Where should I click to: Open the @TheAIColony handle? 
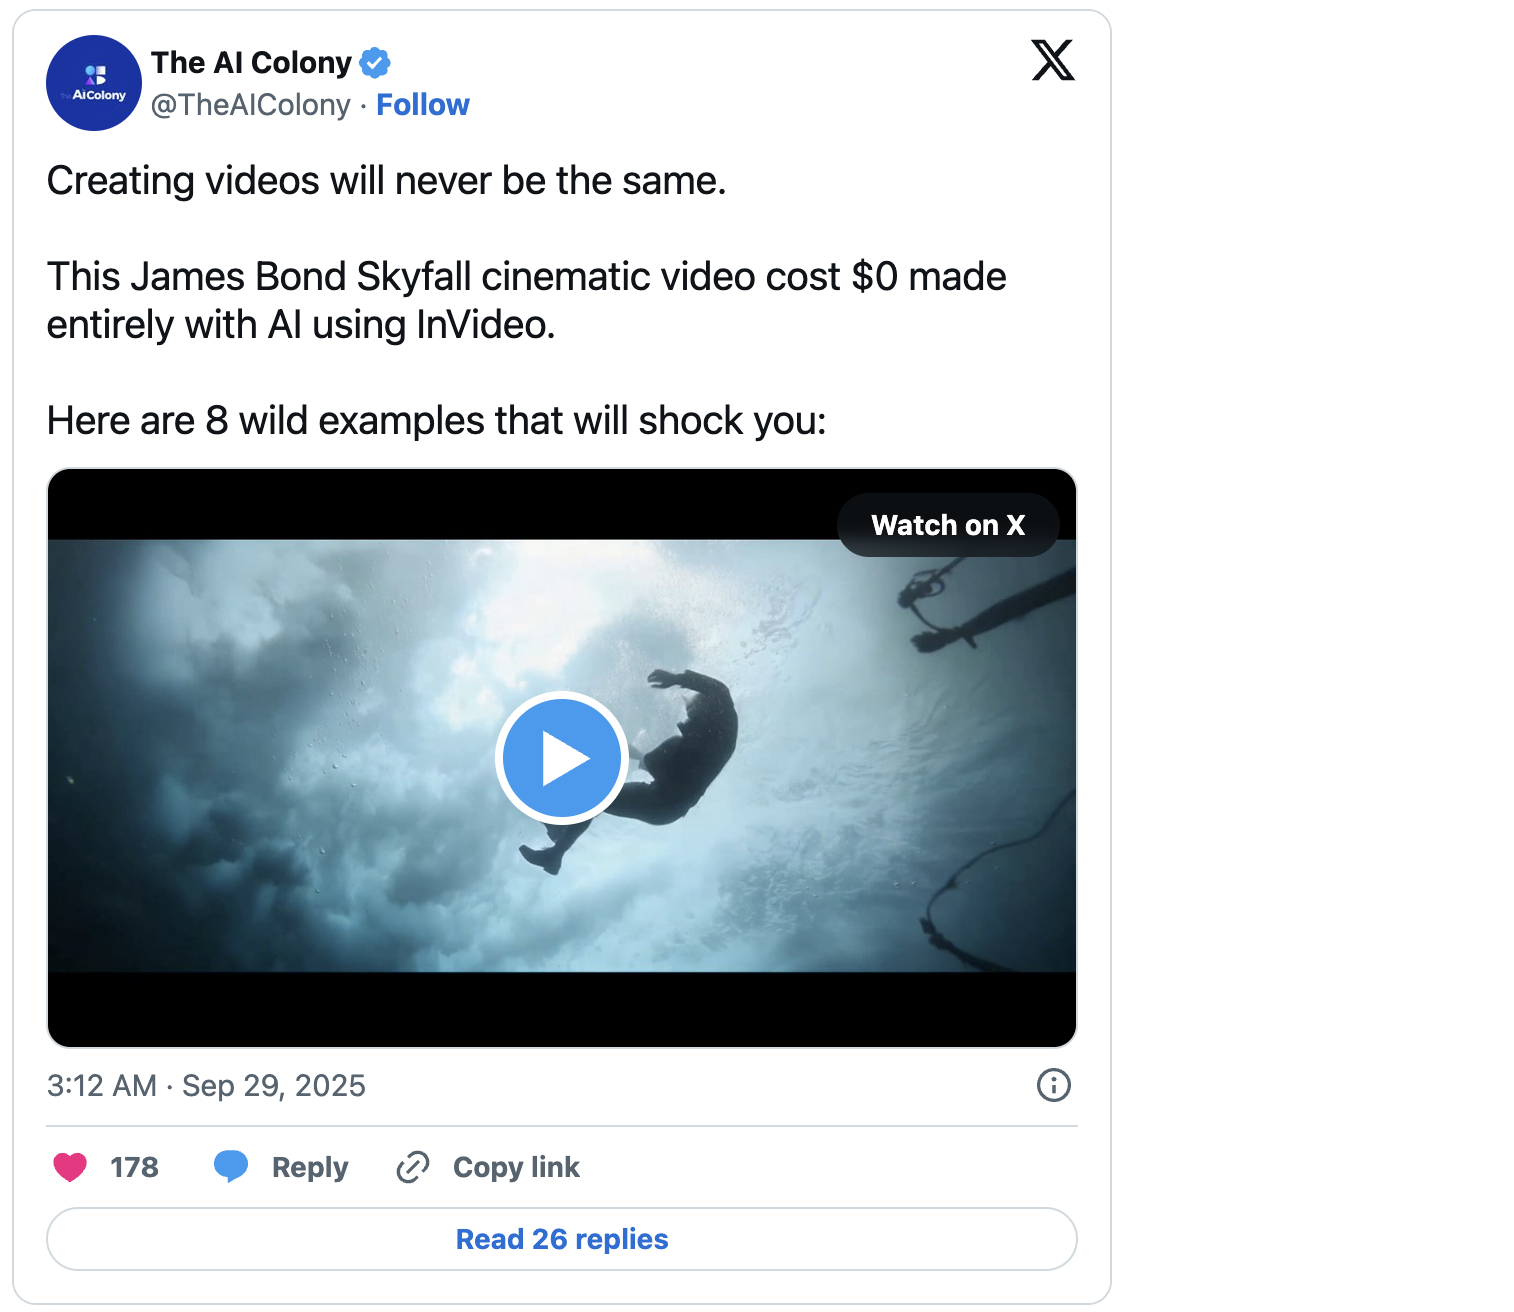pyautogui.click(x=251, y=105)
